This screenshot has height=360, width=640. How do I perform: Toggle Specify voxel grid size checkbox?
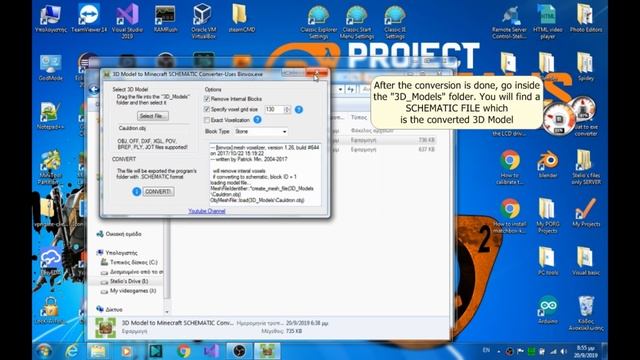(x=207, y=109)
